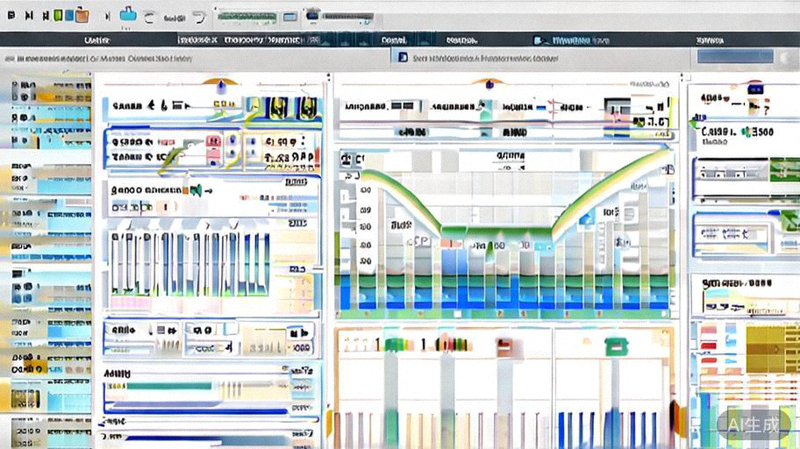This screenshot has height=449, width=800.
Task: Open the rightmost tab in the dark tab bar
Action: coord(710,41)
